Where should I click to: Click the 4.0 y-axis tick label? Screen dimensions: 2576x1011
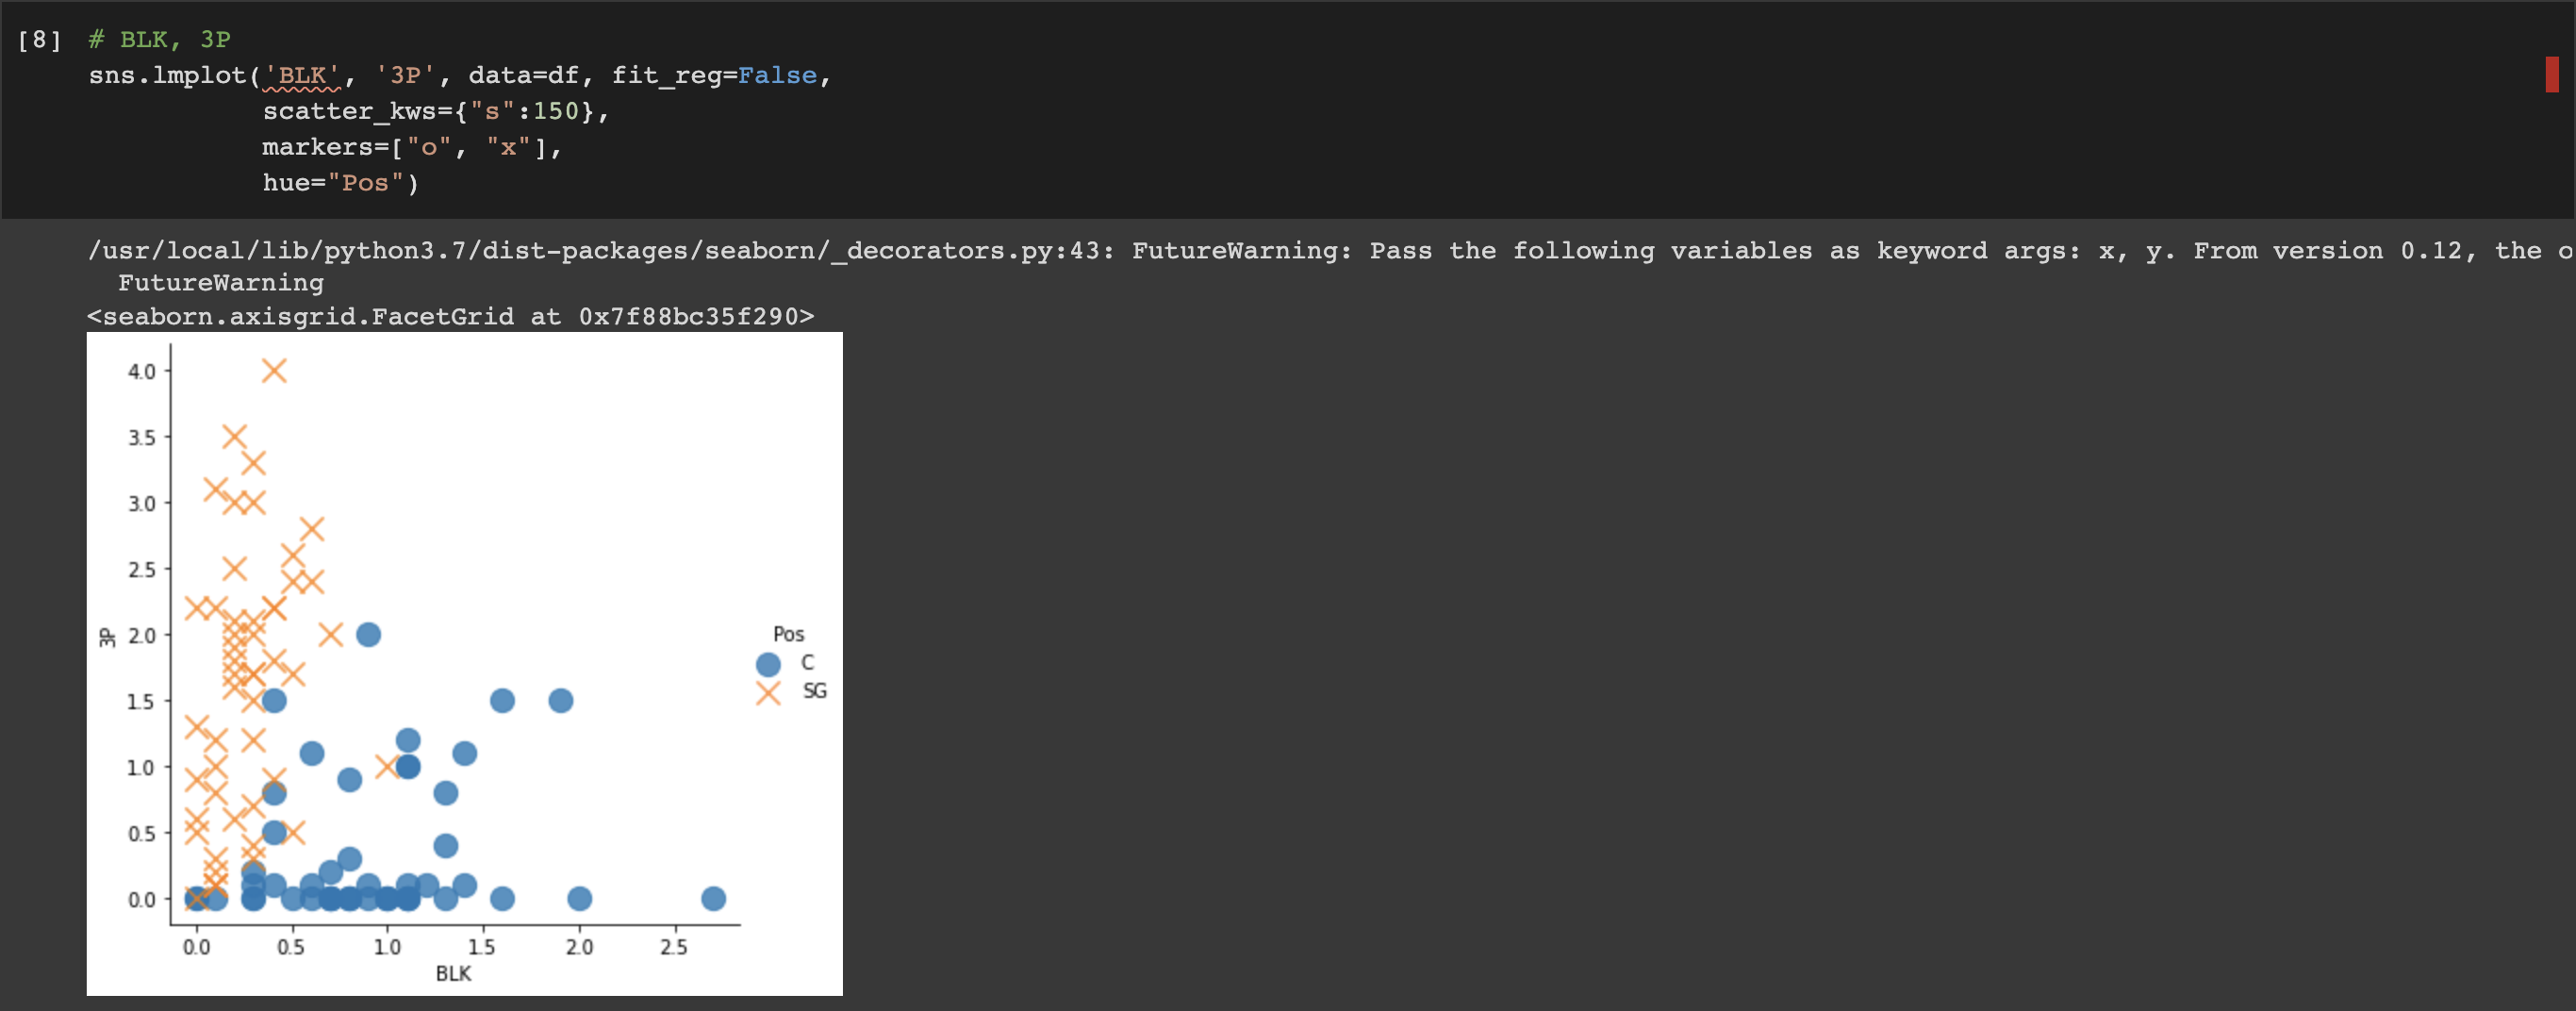(x=142, y=372)
